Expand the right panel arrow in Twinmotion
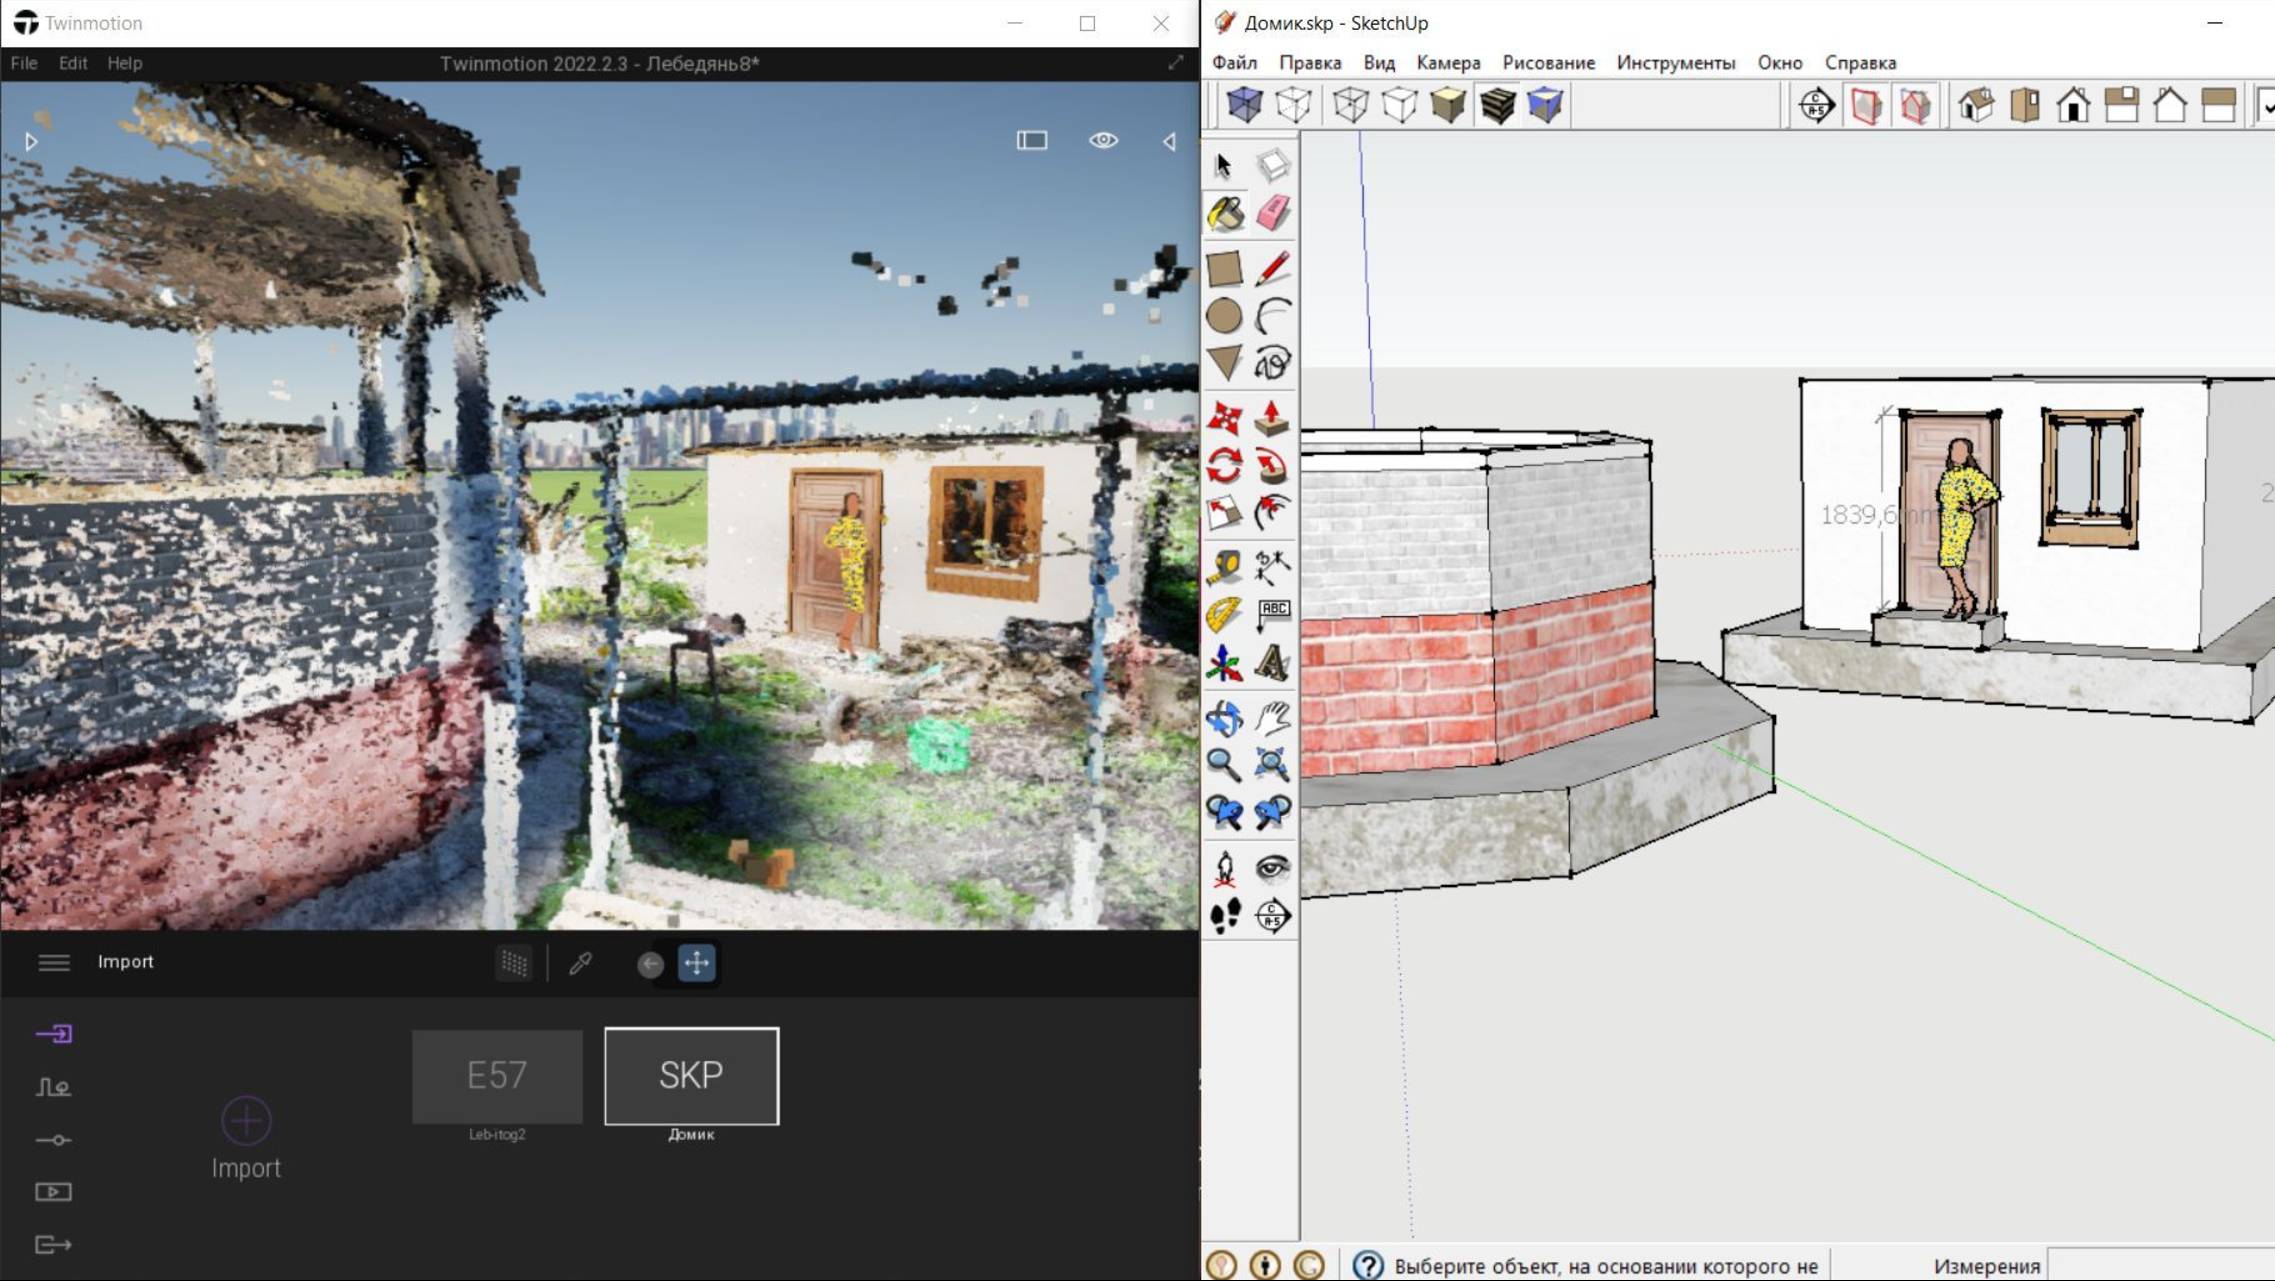2275x1281 pixels. tap(1169, 142)
